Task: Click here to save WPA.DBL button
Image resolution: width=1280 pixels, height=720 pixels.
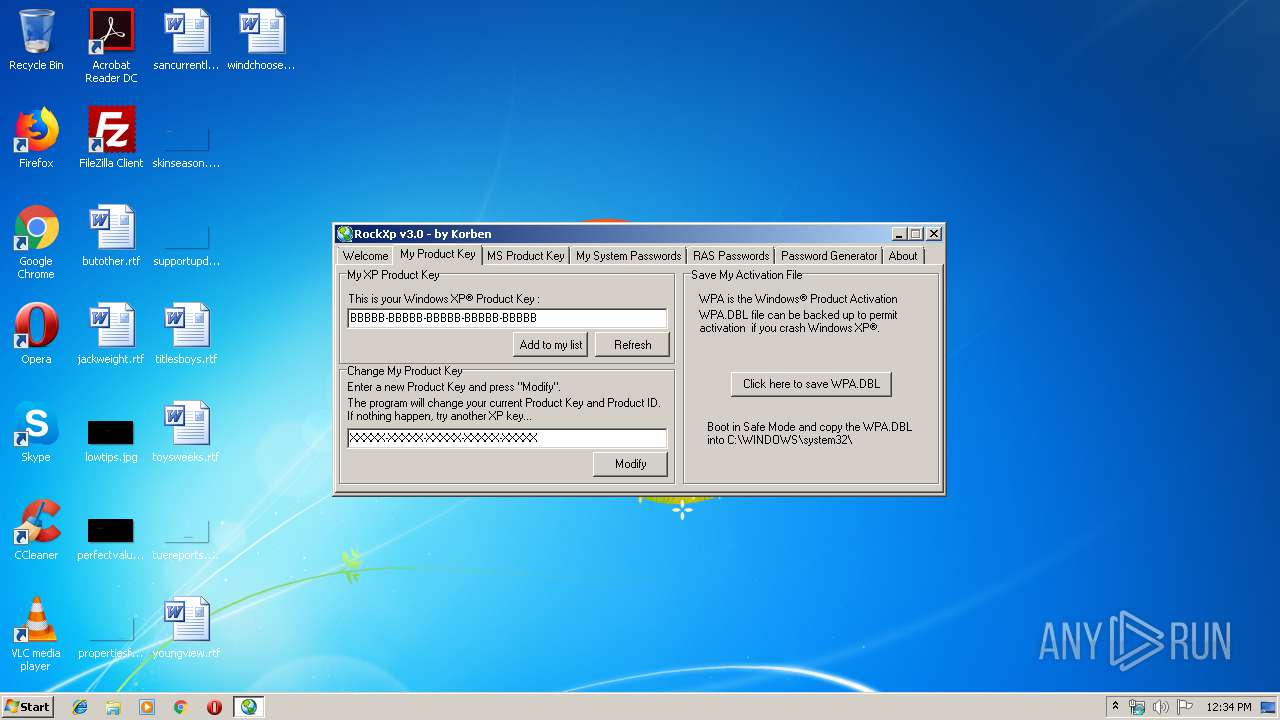Action: click(811, 383)
